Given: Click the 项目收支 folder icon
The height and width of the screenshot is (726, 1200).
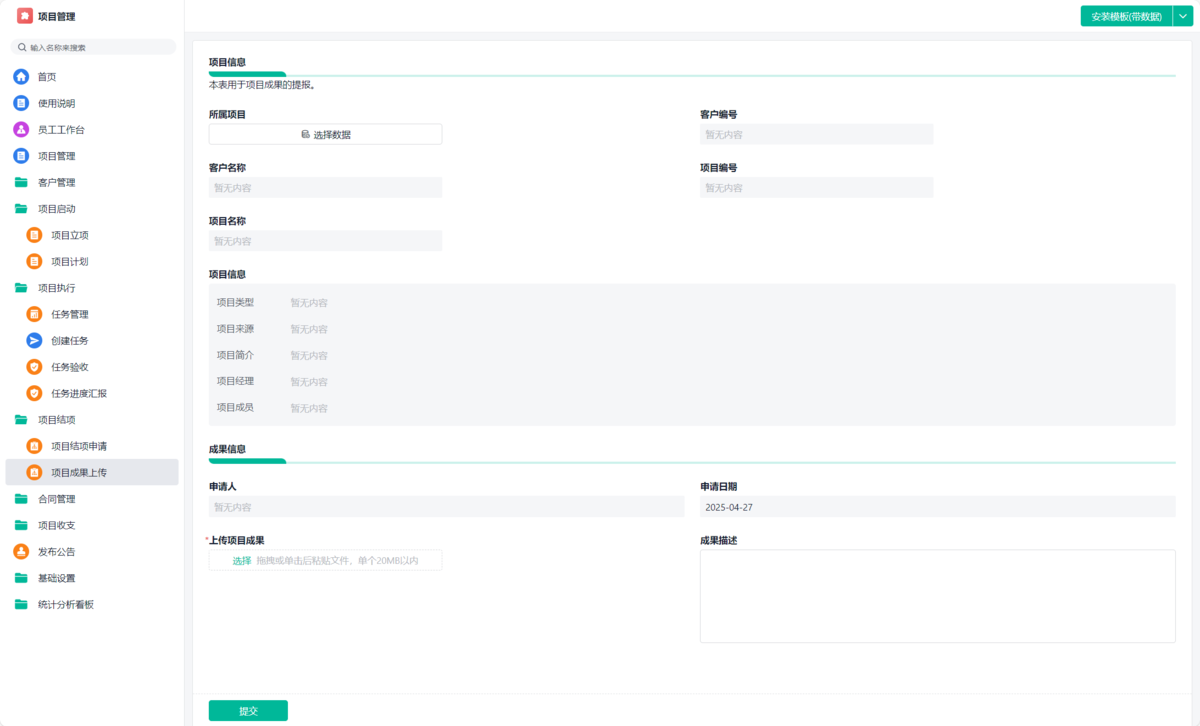Looking at the screenshot, I should (x=21, y=525).
